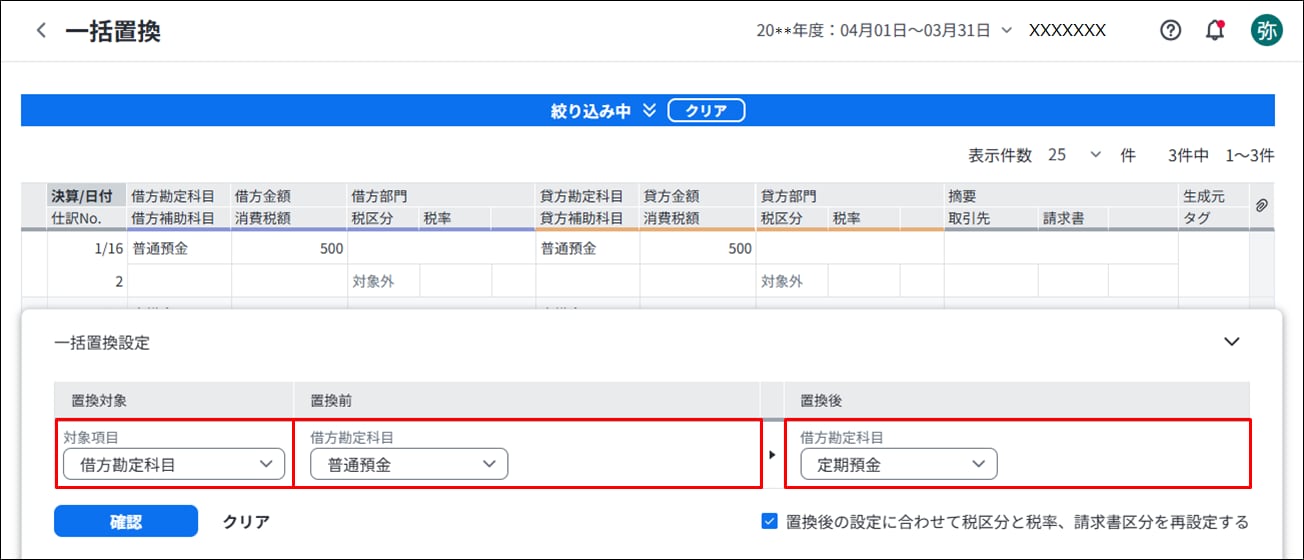Click the arrow between 置換前 and 置換後

[x=771, y=455]
